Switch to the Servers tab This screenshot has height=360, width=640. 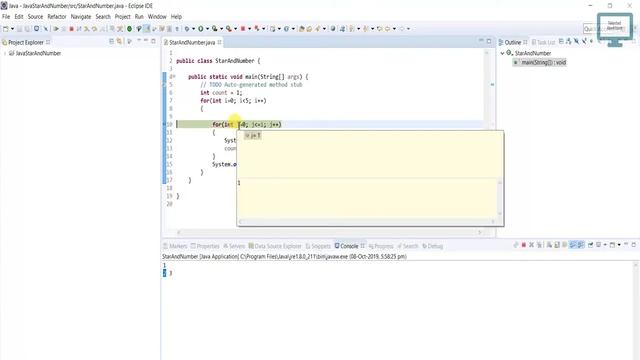point(234,246)
